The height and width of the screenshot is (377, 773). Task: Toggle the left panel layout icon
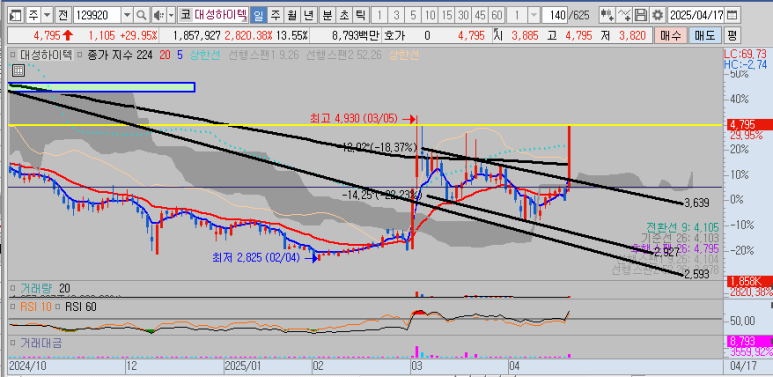(x=16, y=16)
